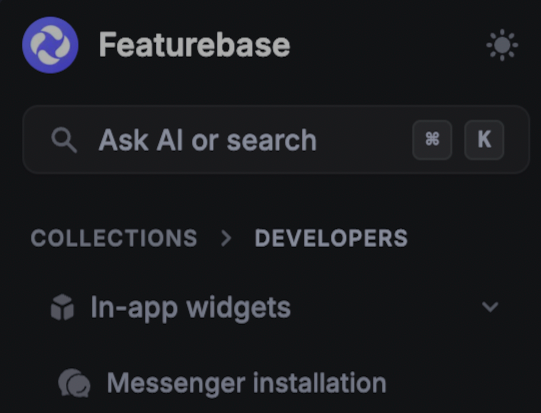Open the Featurebase home title link
The width and height of the screenshot is (541, 413).
tap(194, 45)
